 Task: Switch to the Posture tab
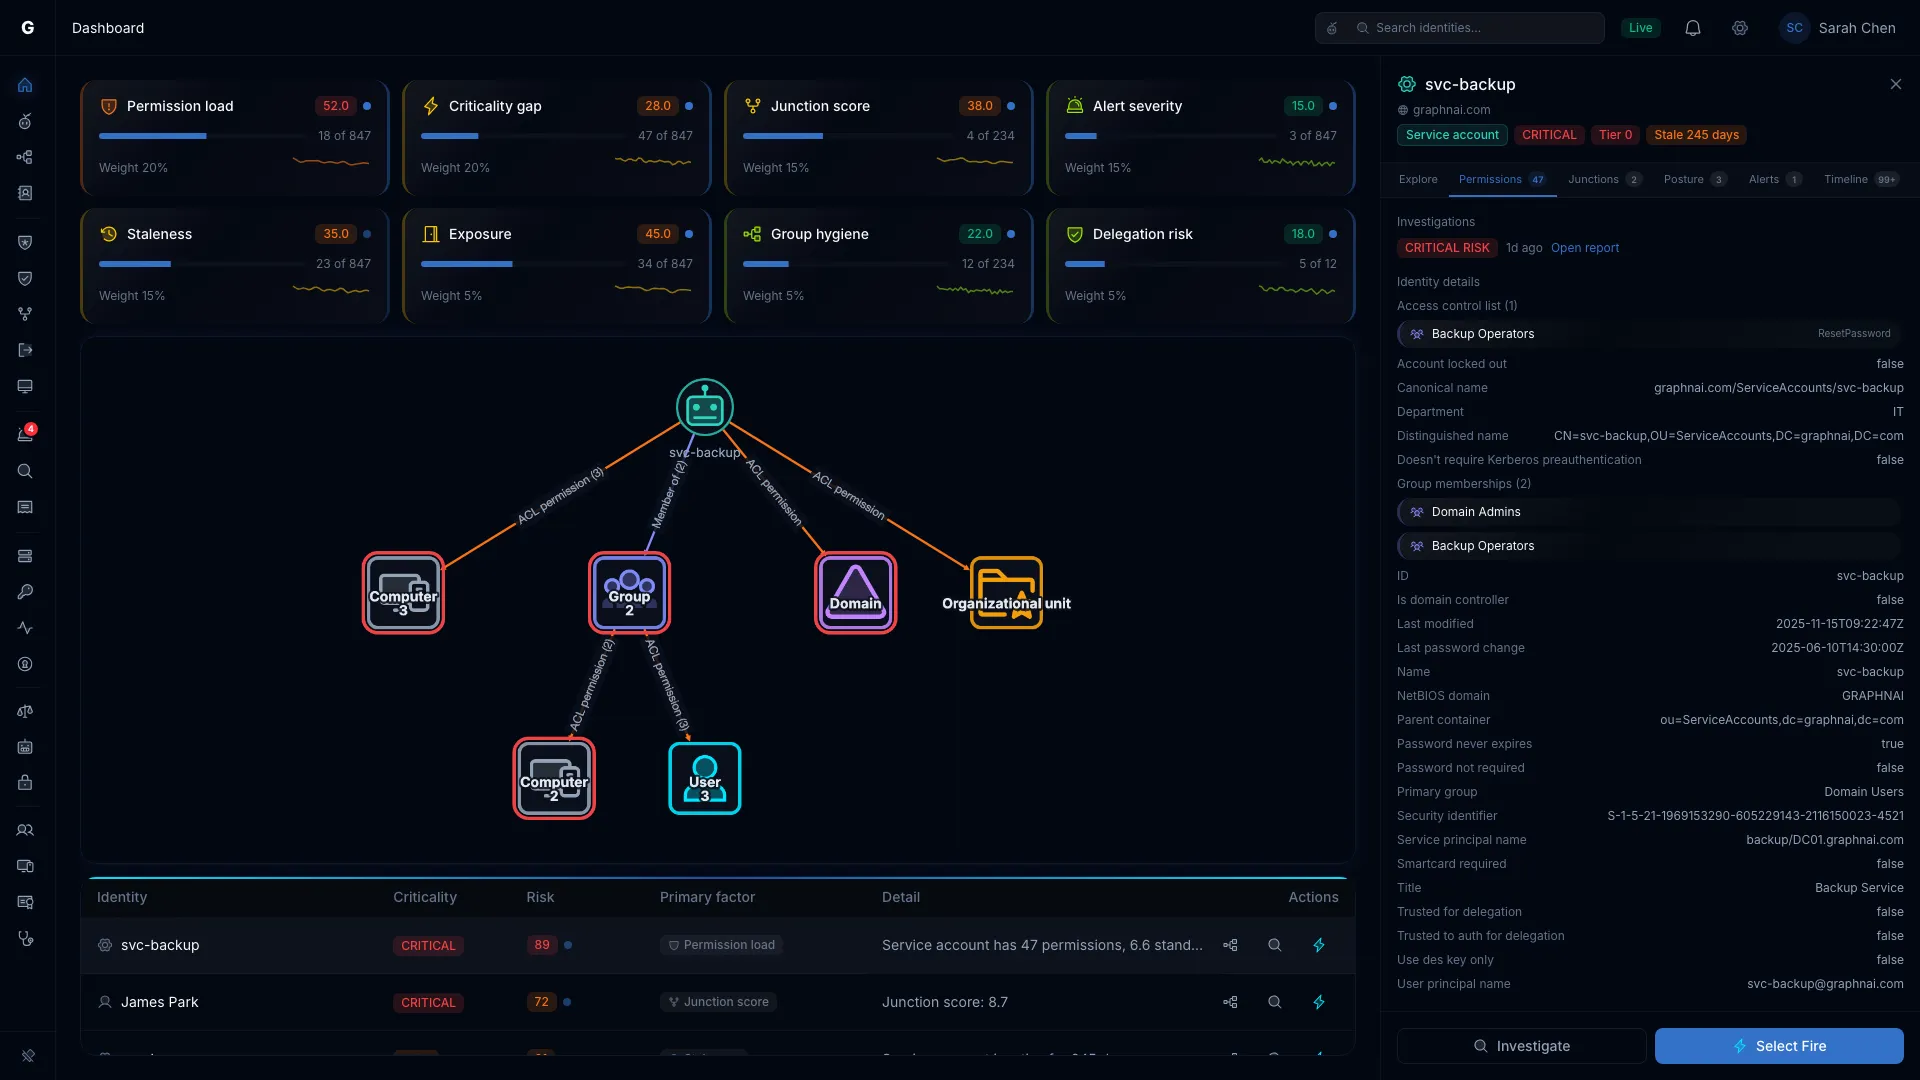1695,179
